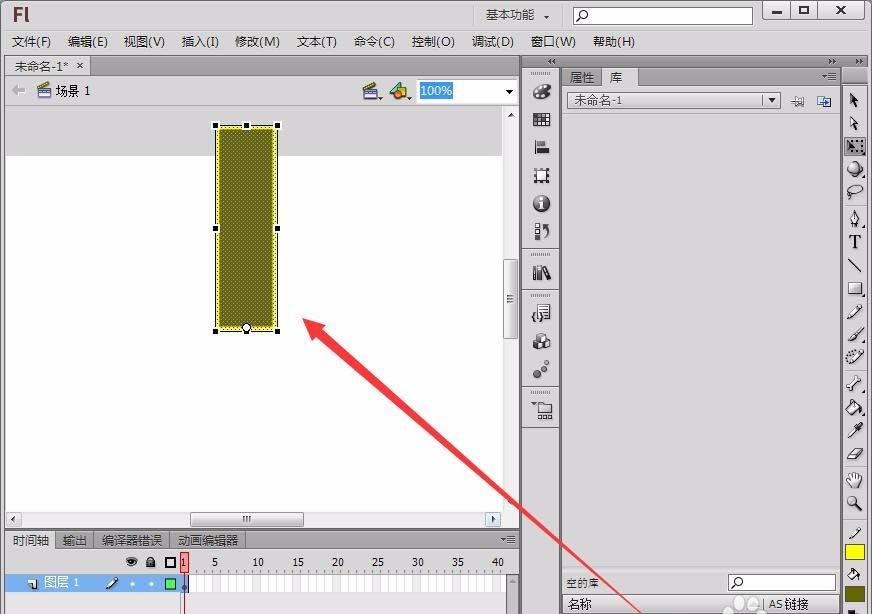This screenshot has width=872, height=614.
Task: Collapse the icon panel dock arrows
Action: point(551,61)
